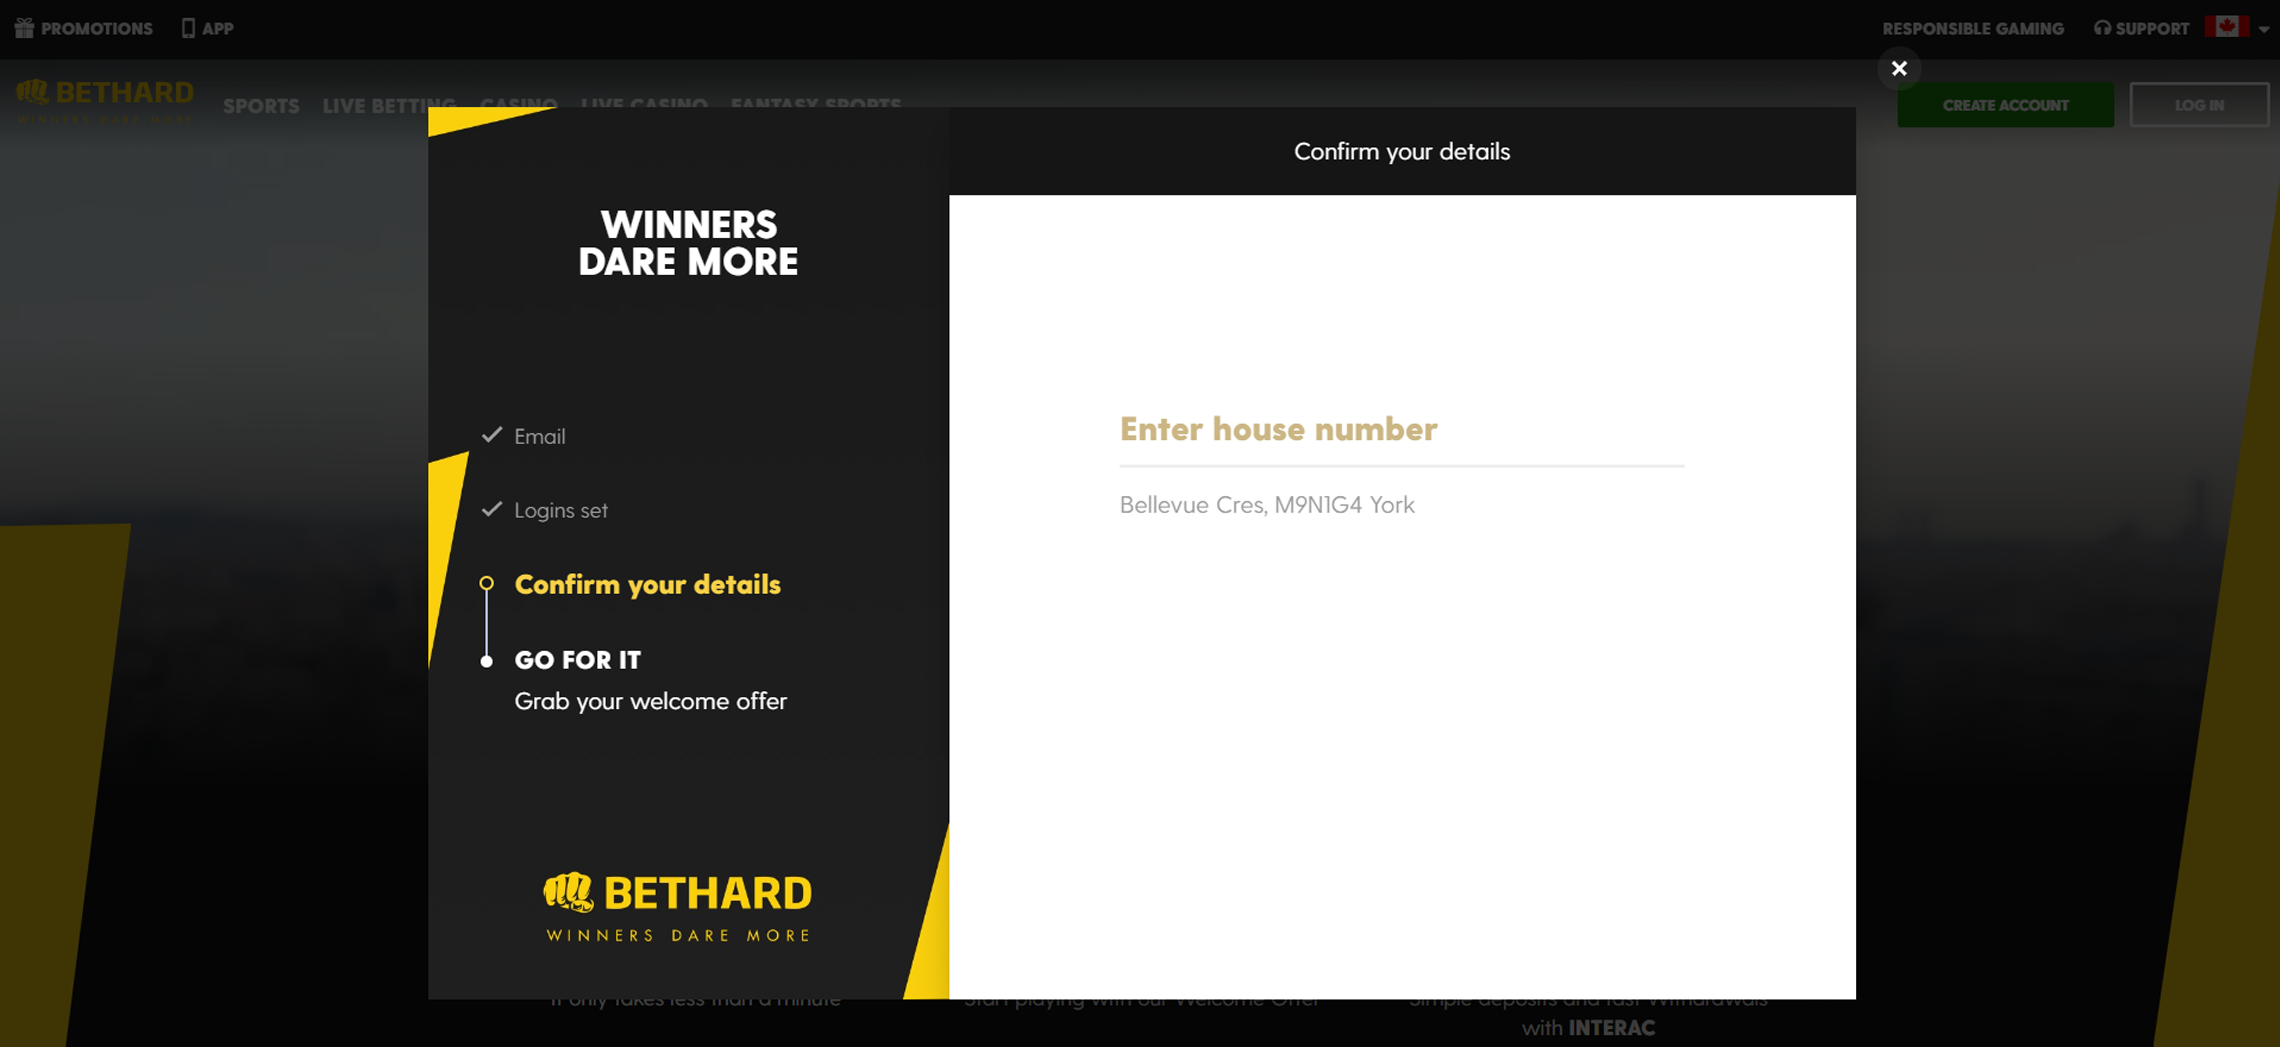Click the Logins set checkmark icon

(491, 509)
